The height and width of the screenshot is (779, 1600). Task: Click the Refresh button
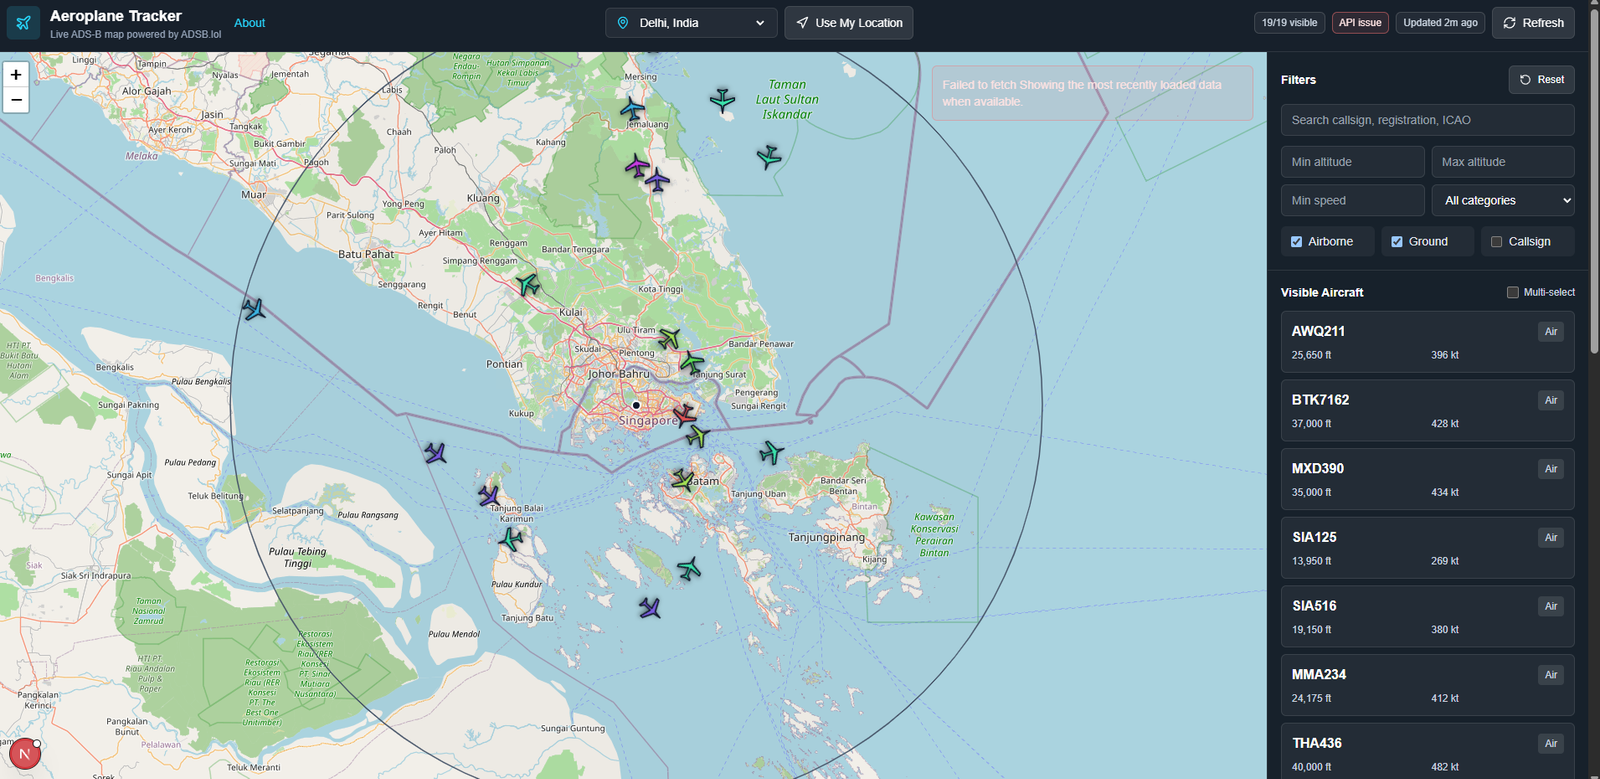(x=1533, y=23)
